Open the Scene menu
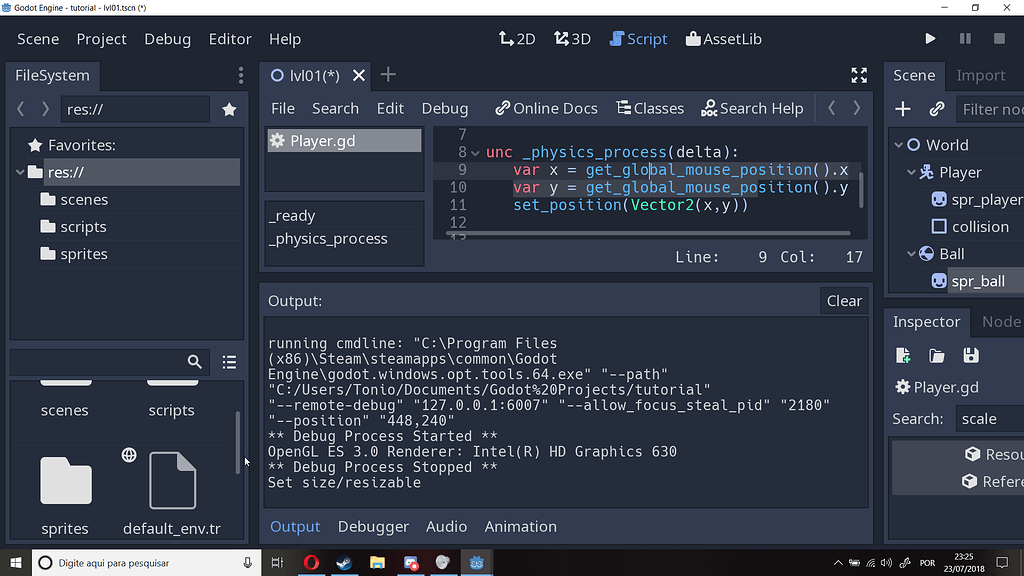Viewport: 1024px width, 576px height. 38,39
